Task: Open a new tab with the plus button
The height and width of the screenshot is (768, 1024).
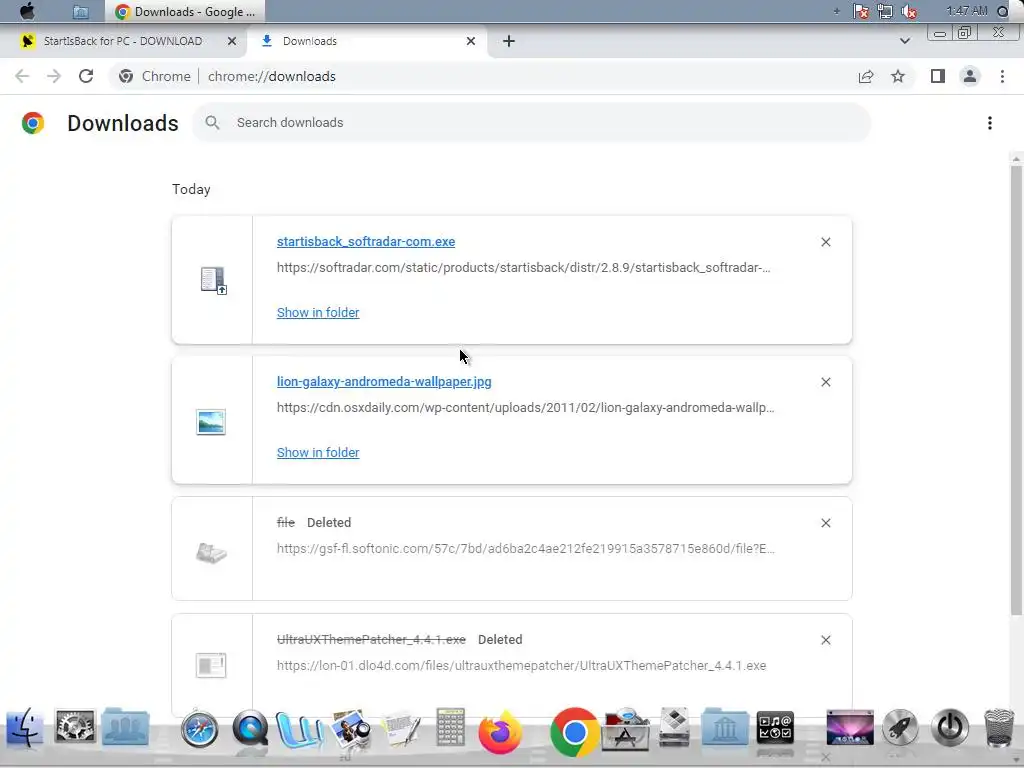Action: [x=509, y=41]
